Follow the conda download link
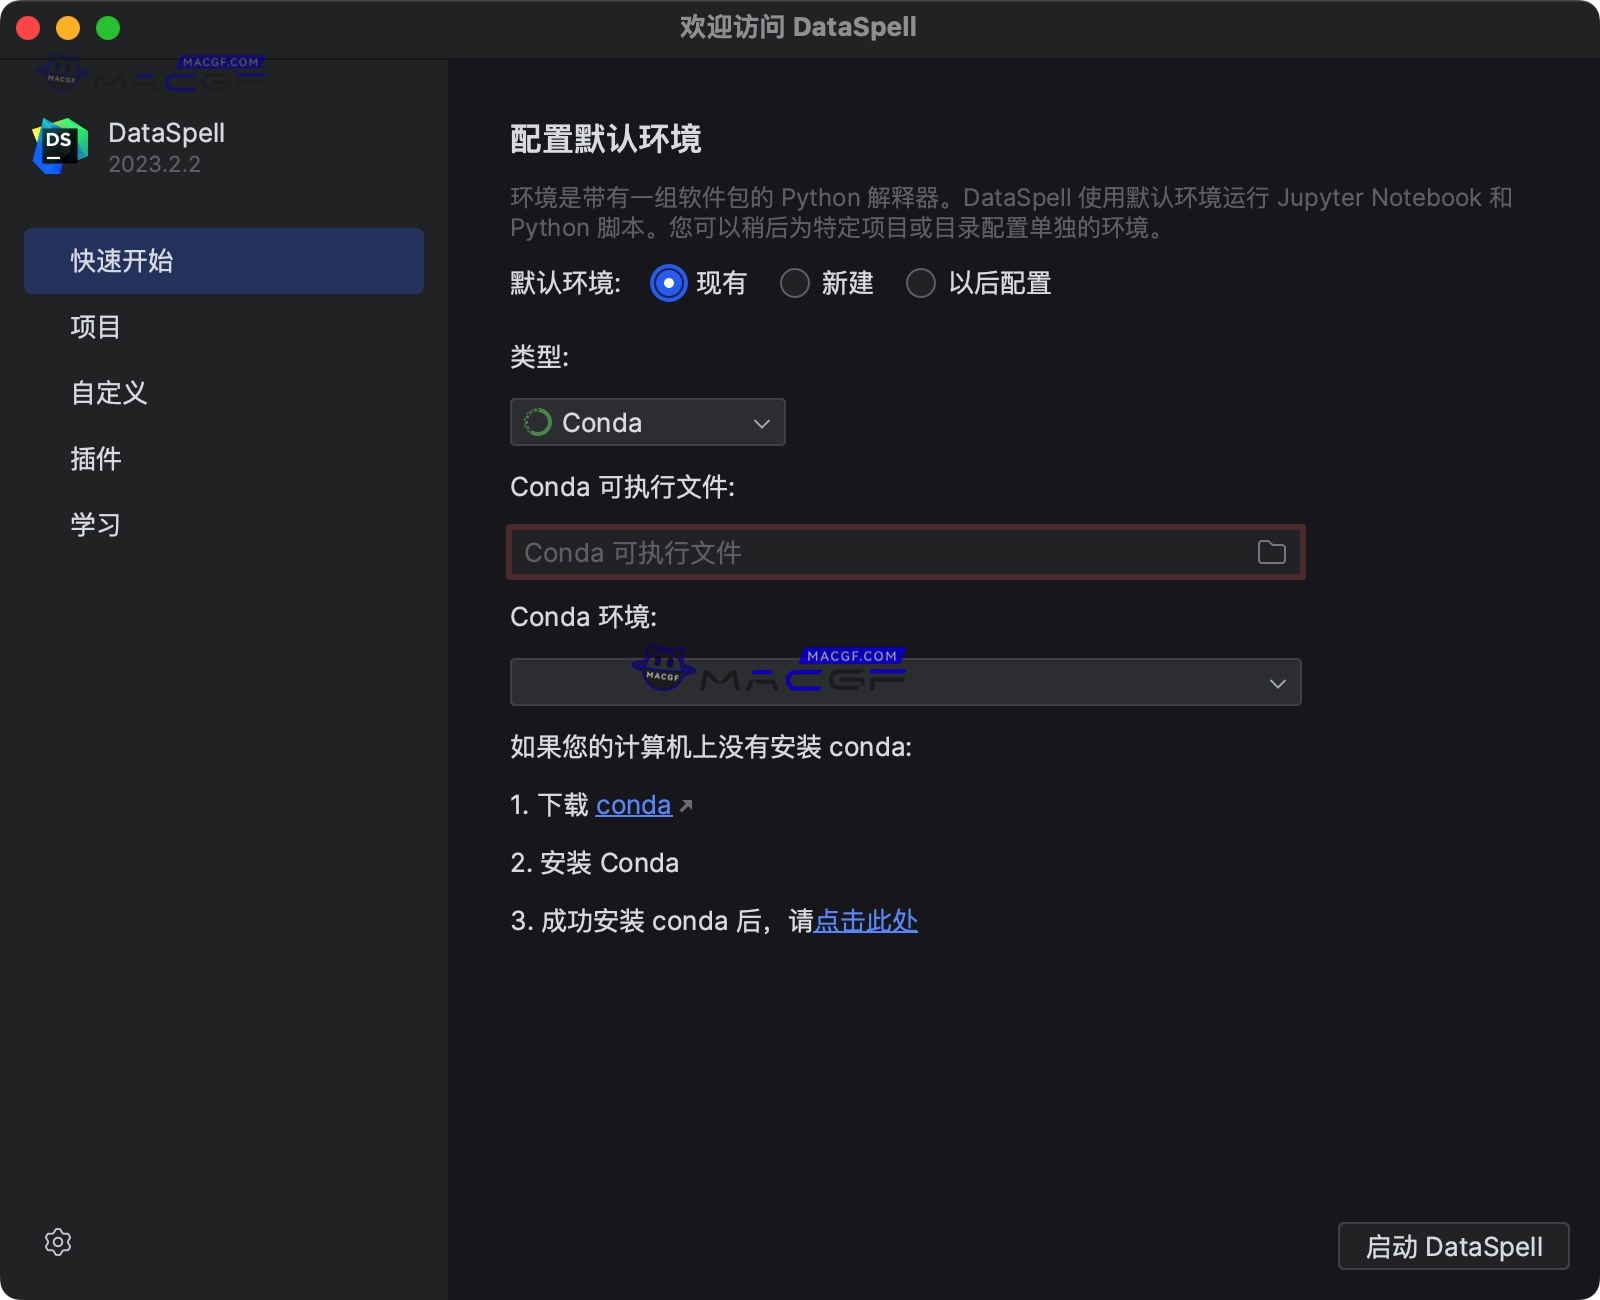This screenshot has height=1300, width=1600. [632, 804]
